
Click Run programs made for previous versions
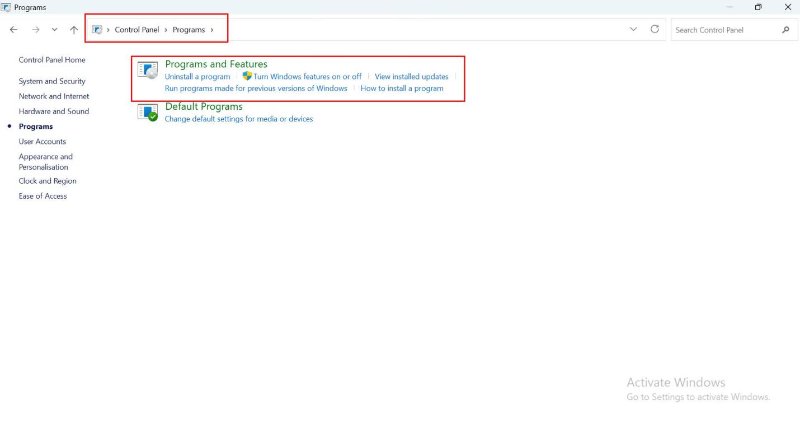(256, 88)
